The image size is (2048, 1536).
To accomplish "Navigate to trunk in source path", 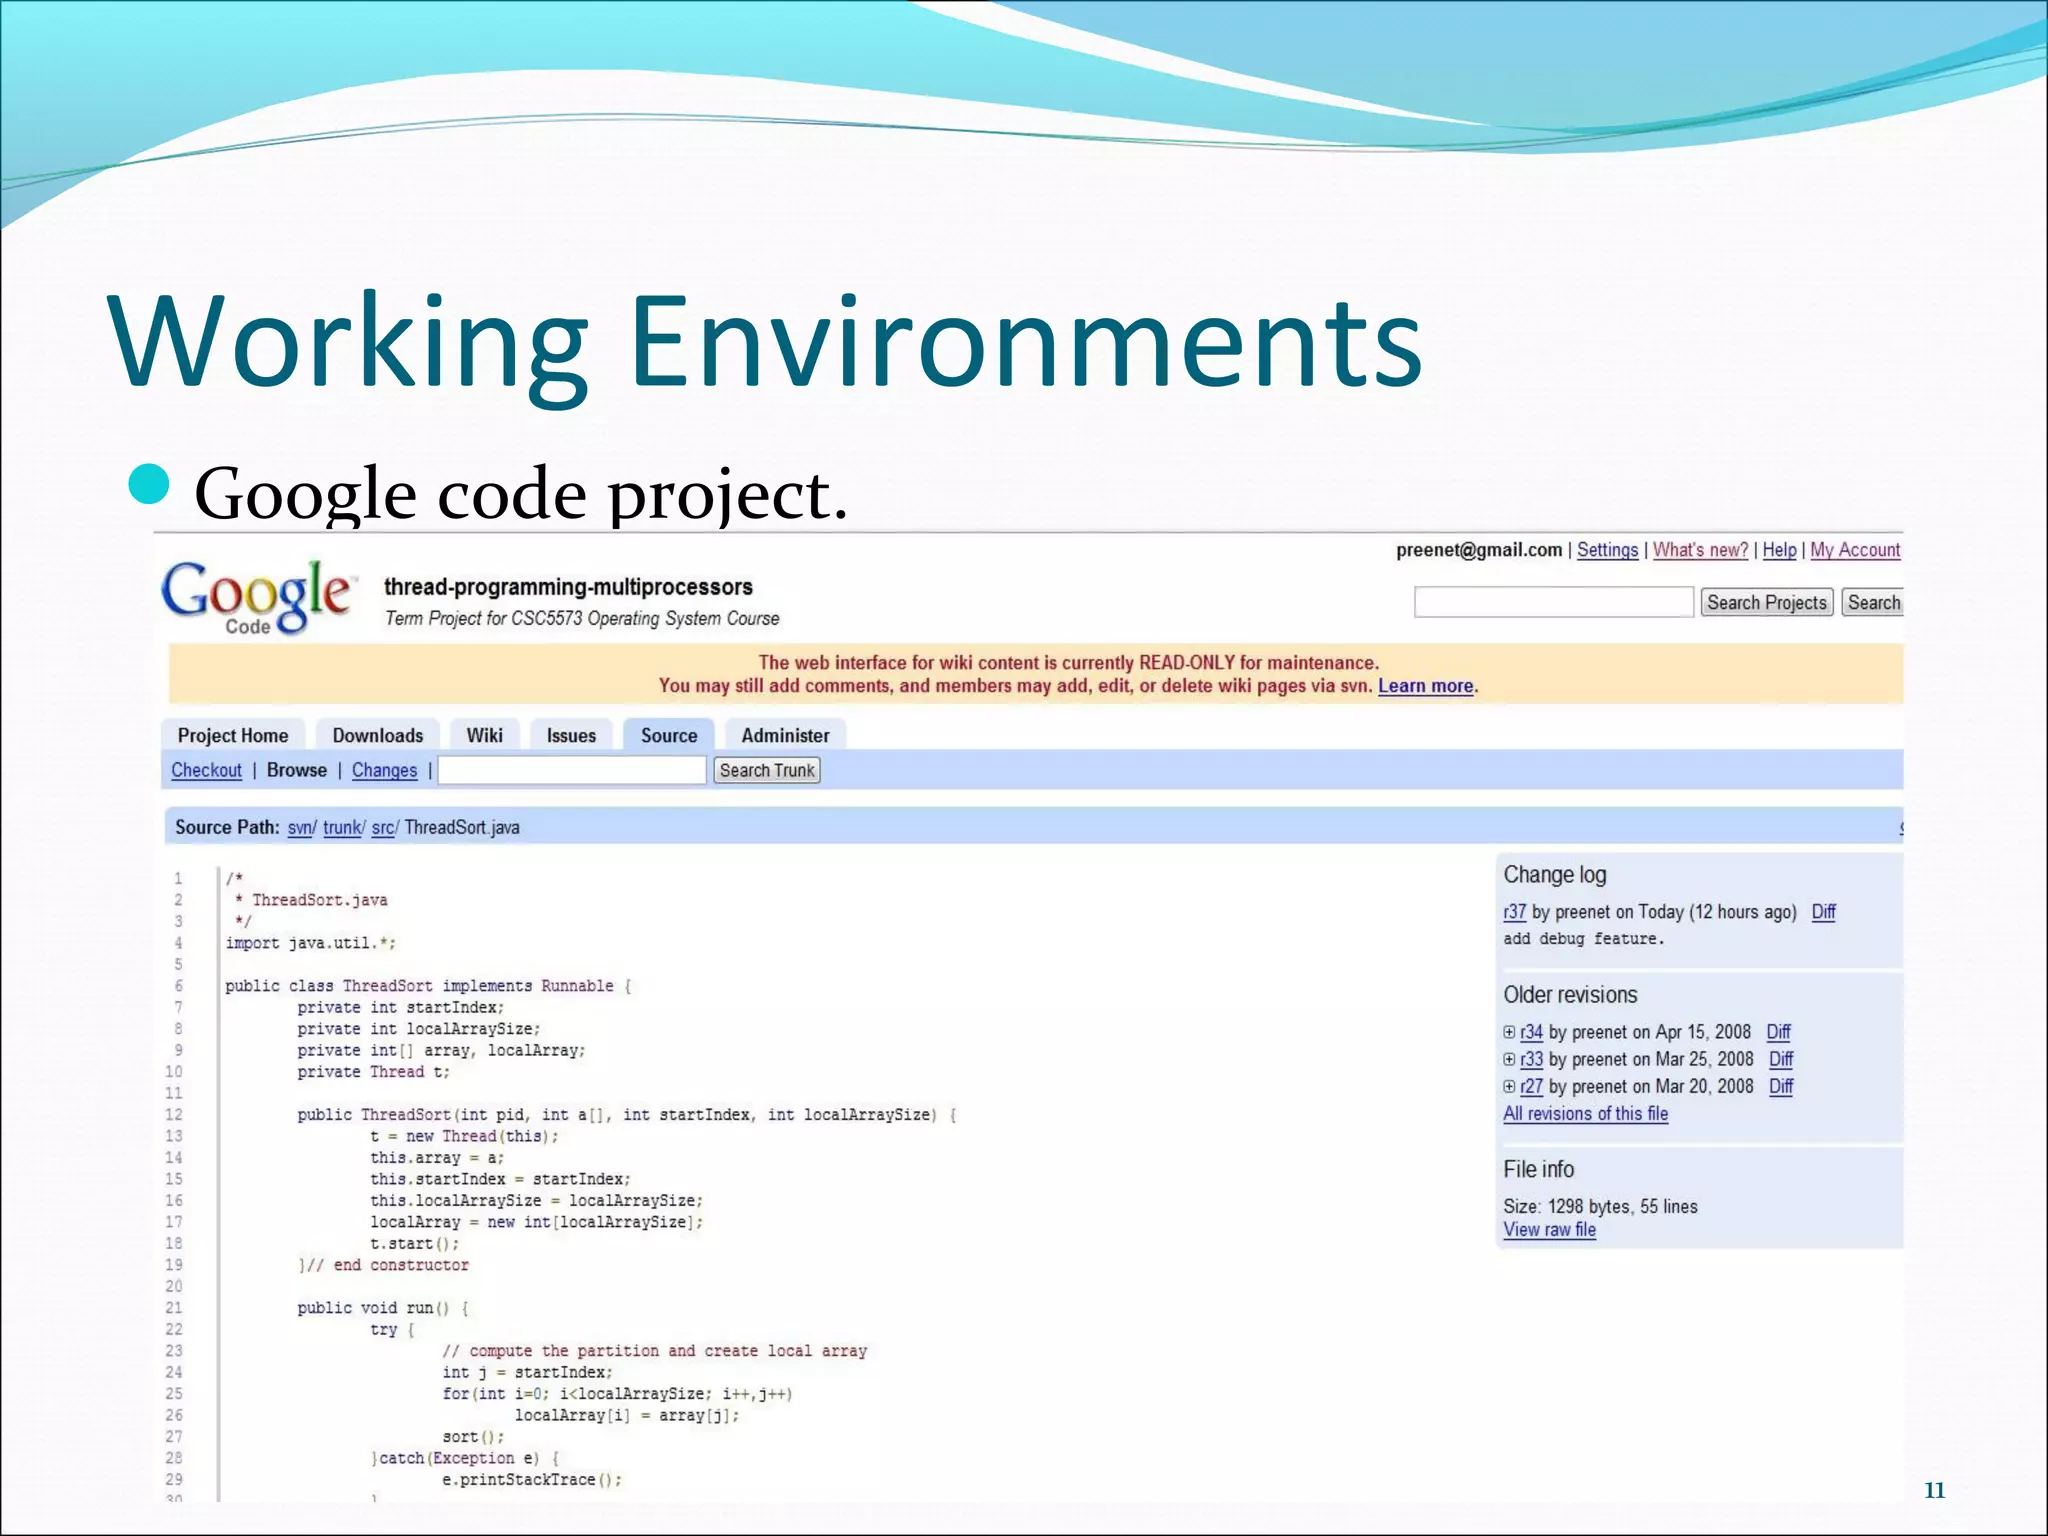I will point(342,828).
